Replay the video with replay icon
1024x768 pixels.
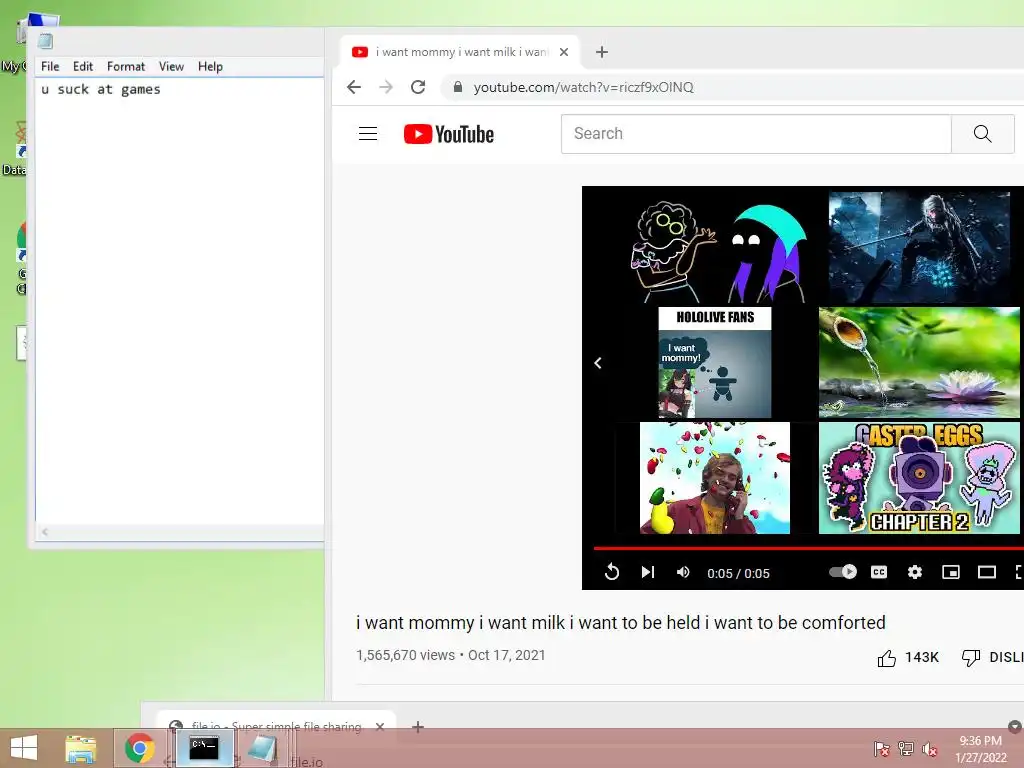pos(611,572)
